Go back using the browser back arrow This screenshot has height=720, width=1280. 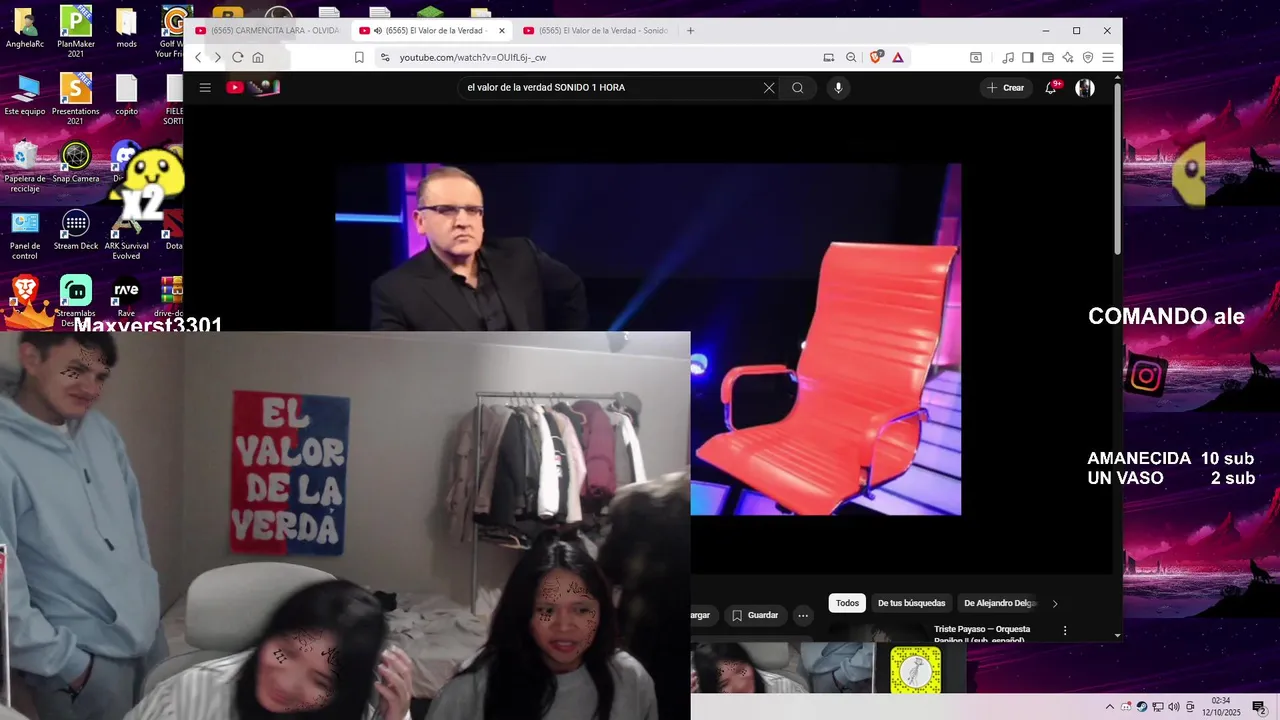pos(198,57)
